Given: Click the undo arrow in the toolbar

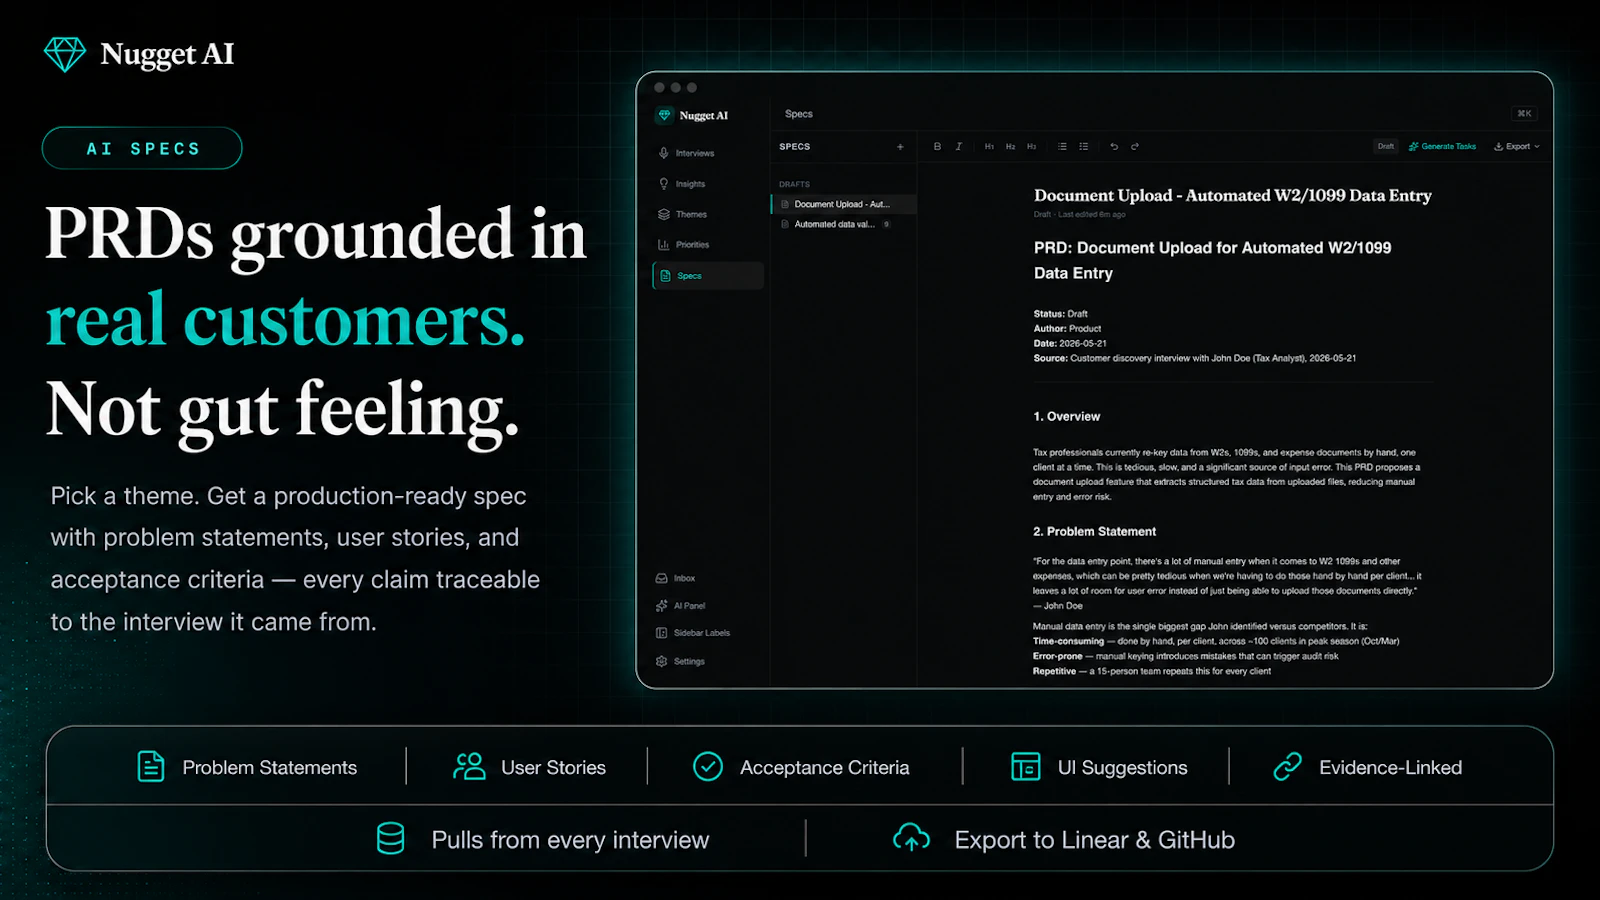Looking at the screenshot, I should point(1114,146).
